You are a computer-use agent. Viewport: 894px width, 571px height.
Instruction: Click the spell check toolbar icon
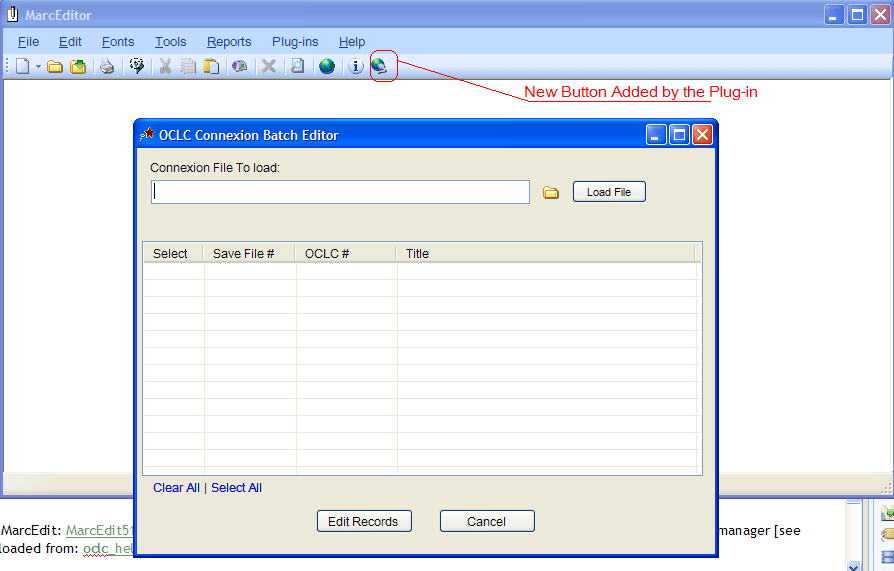coord(137,66)
